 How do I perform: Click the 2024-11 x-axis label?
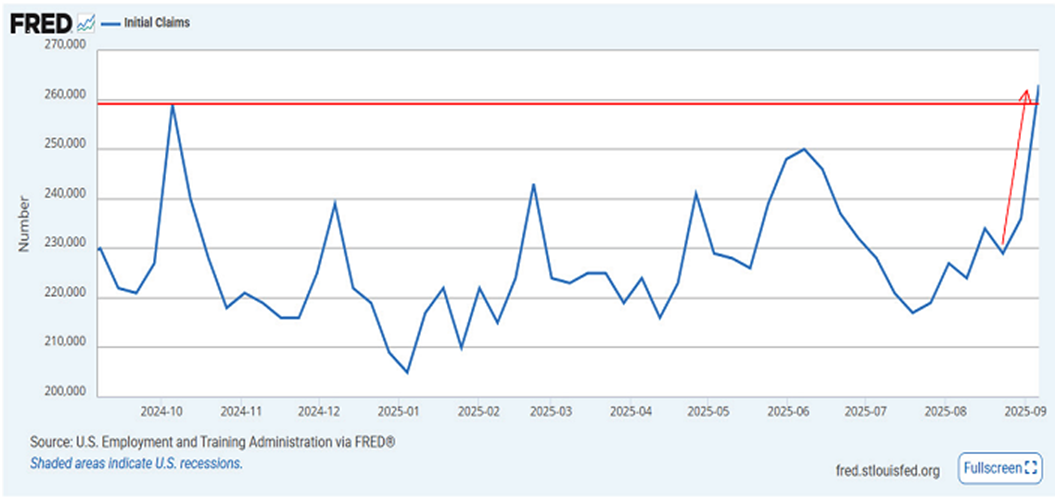pyautogui.click(x=241, y=410)
